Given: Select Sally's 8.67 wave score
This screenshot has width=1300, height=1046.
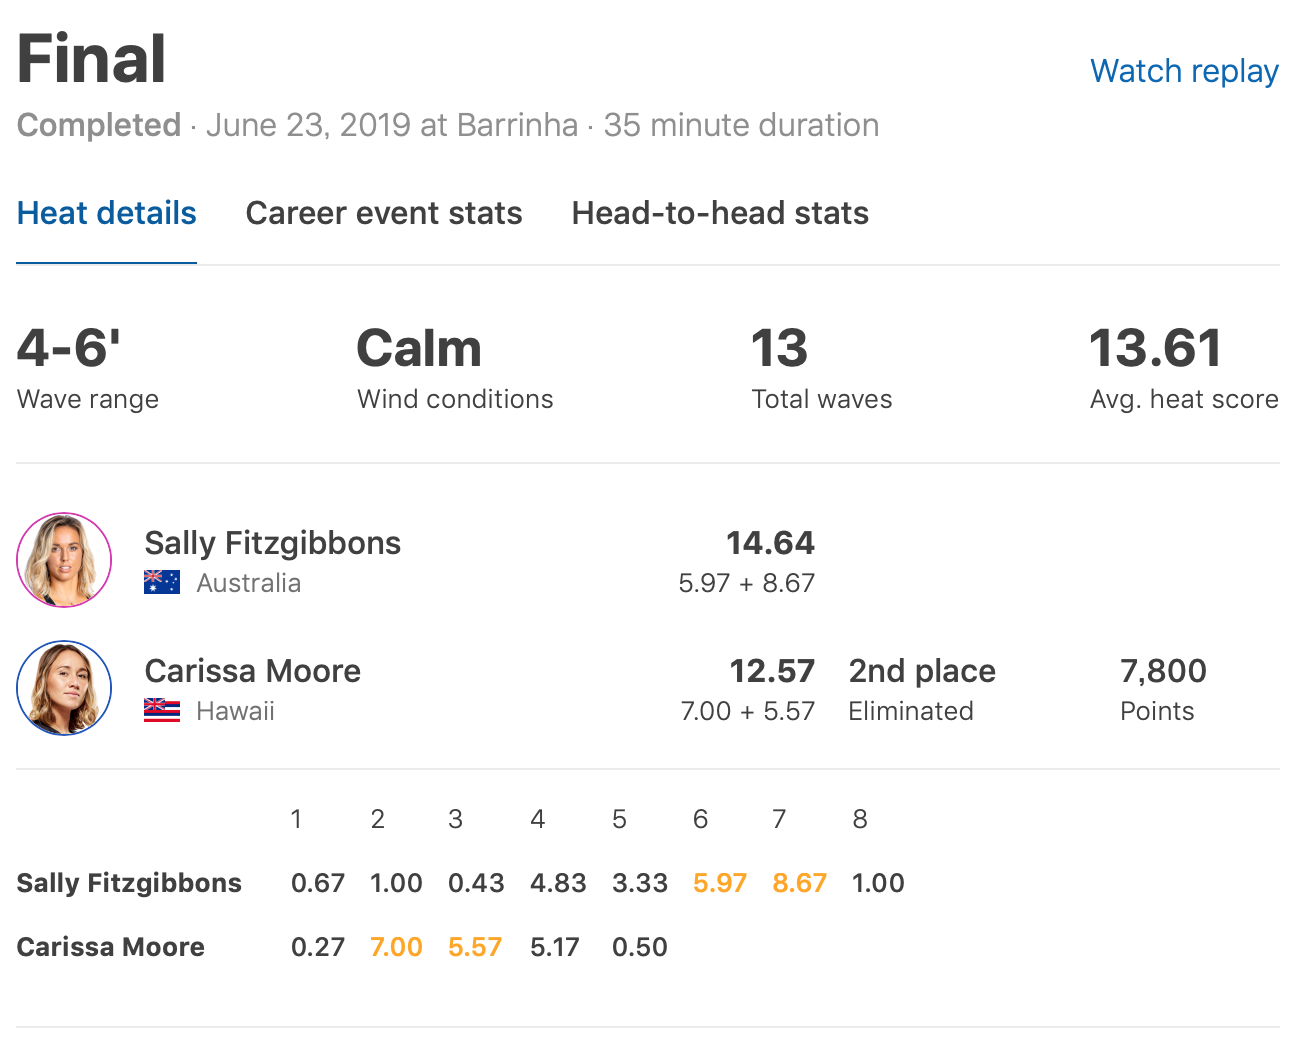Looking at the screenshot, I should (799, 883).
